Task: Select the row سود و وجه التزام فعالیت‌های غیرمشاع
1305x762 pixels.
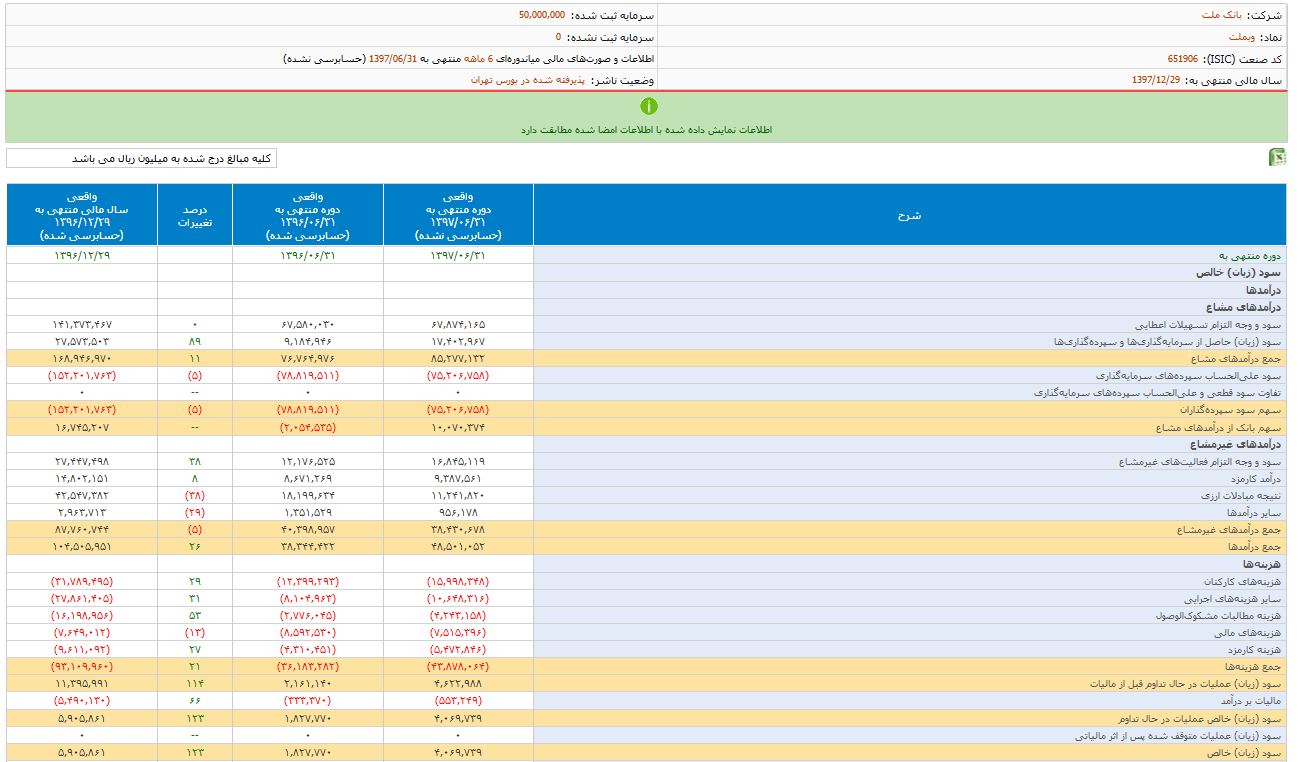Action: tap(646, 462)
